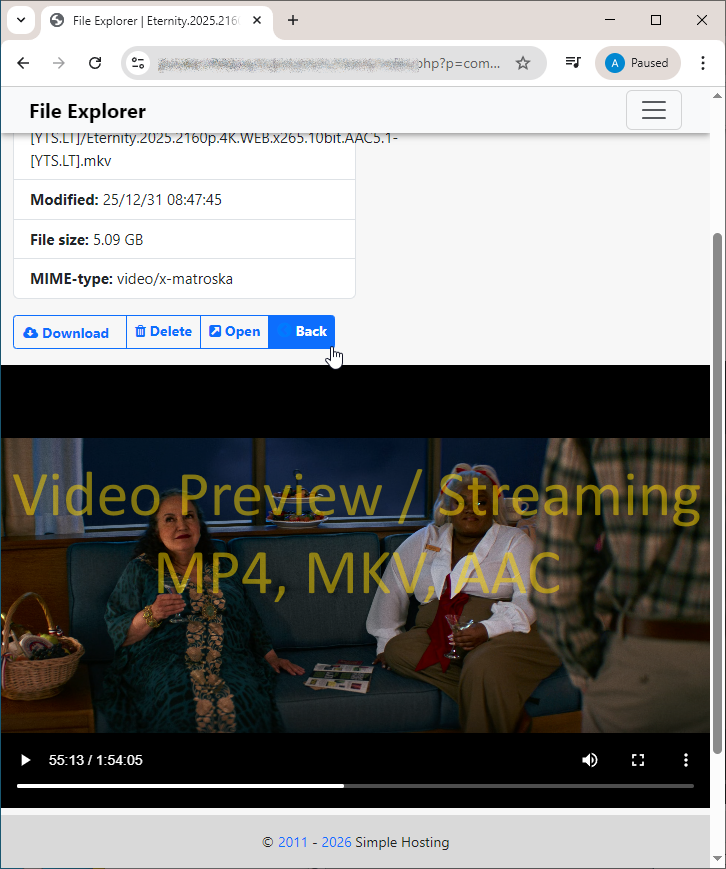Seek on the video progress bar

(355, 786)
